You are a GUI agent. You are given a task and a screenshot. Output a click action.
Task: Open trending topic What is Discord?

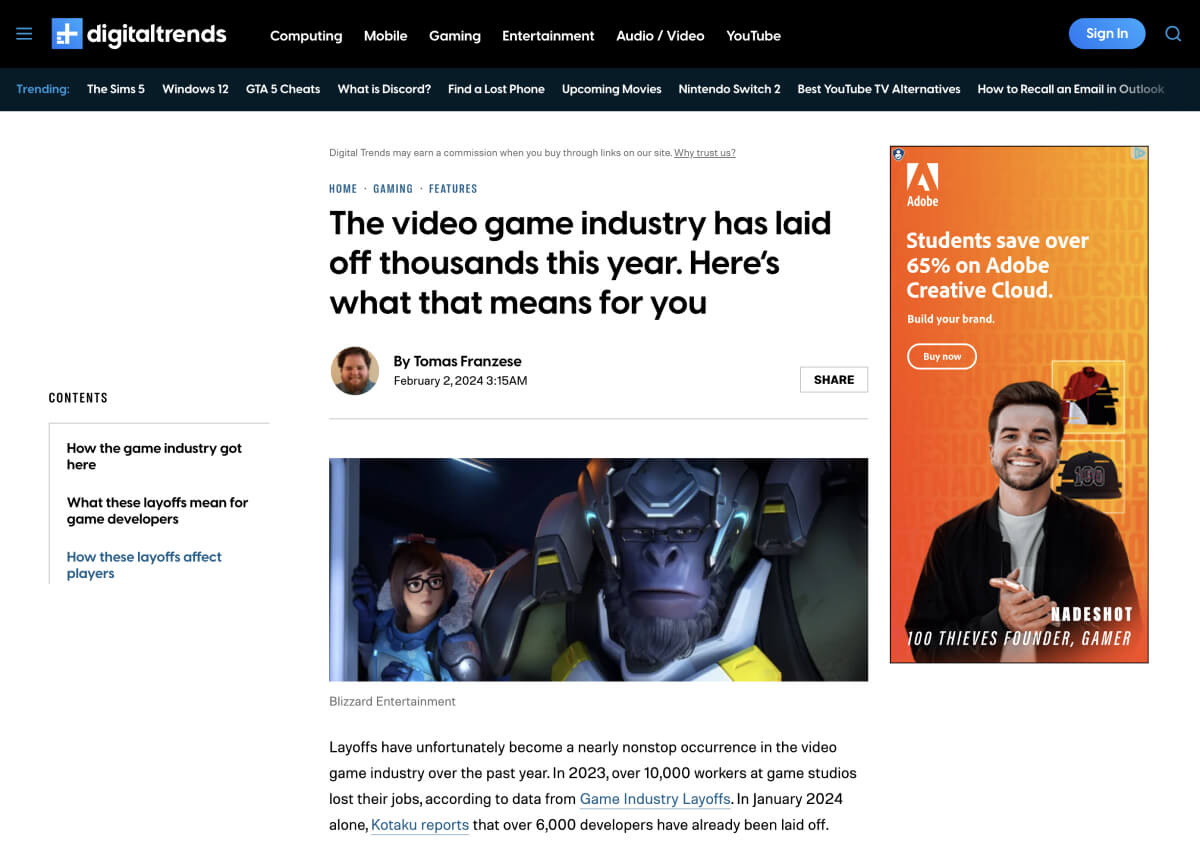384,89
